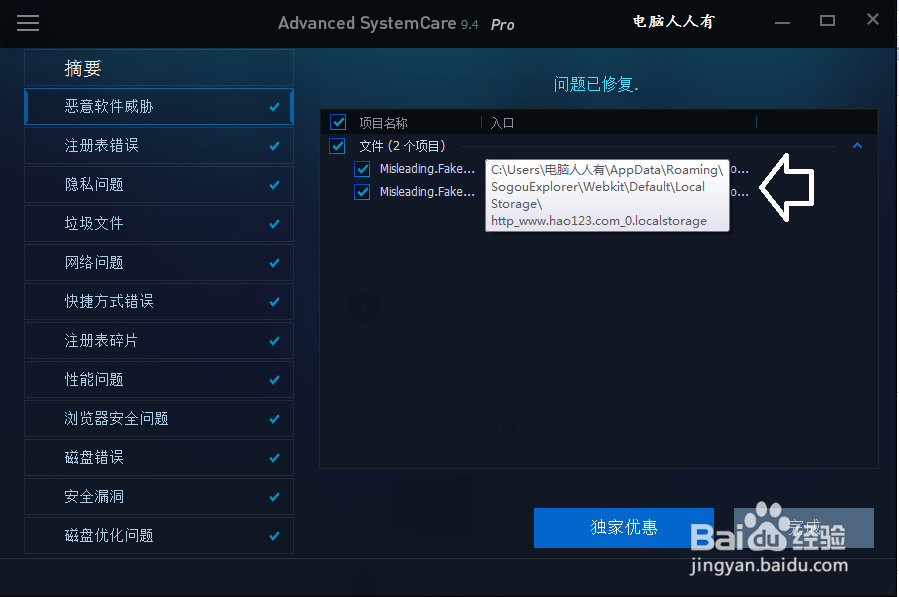The width and height of the screenshot is (899, 597).
Task: Click the 完成 finish button
Action: [x=804, y=528]
